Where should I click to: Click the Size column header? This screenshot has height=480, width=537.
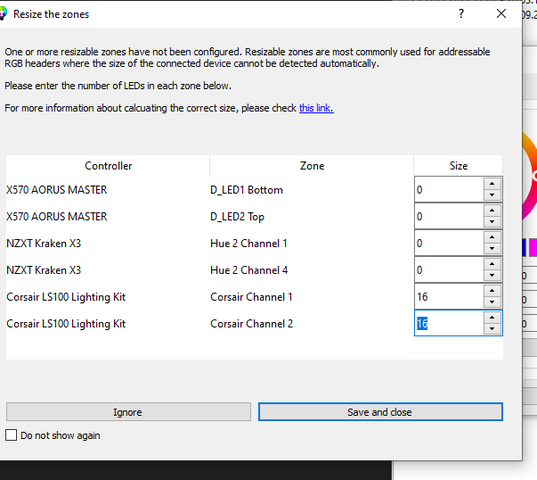click(x=458, y=166)
